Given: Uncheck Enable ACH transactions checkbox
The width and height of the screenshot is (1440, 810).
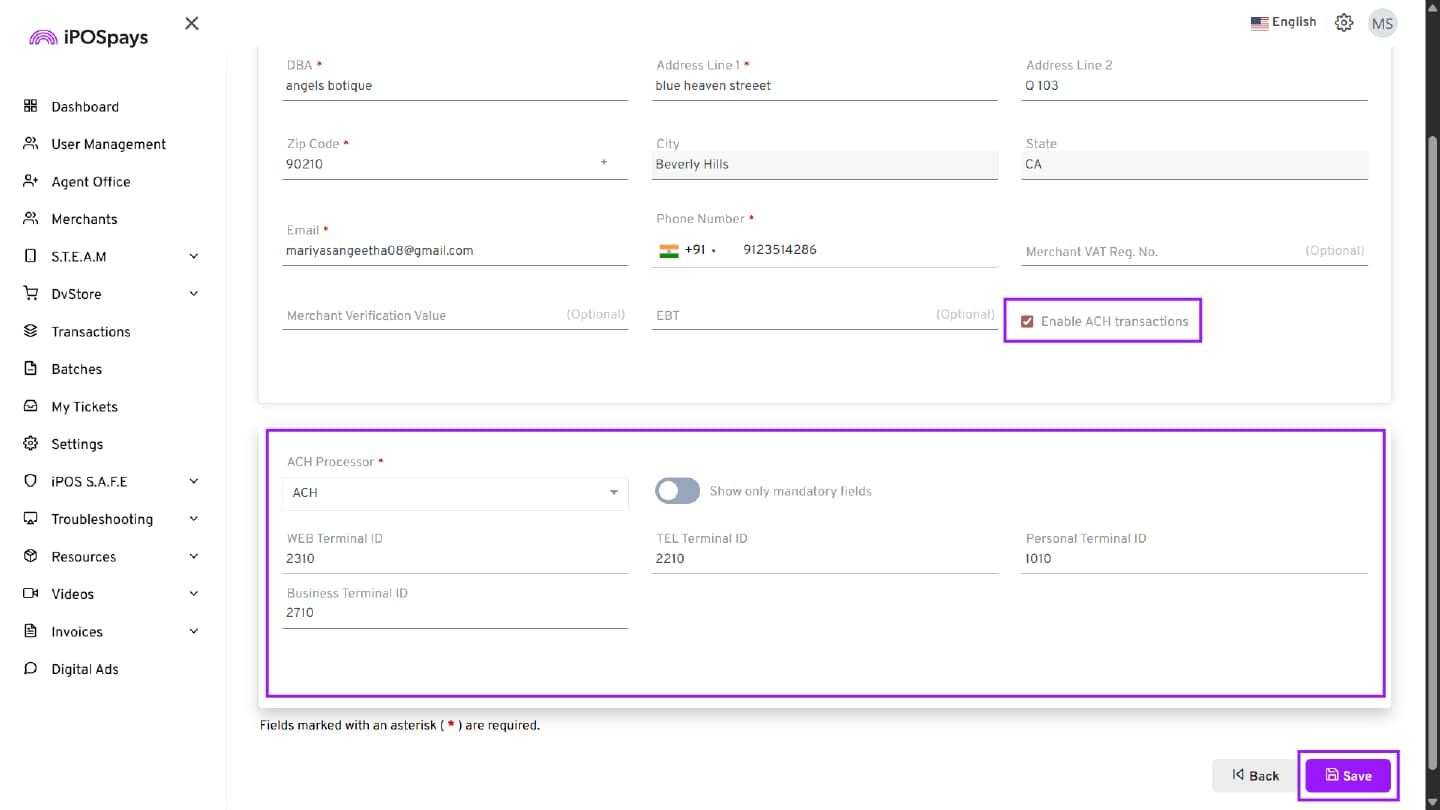Looking at the screenshot, I should click(x=1027, y=322).
